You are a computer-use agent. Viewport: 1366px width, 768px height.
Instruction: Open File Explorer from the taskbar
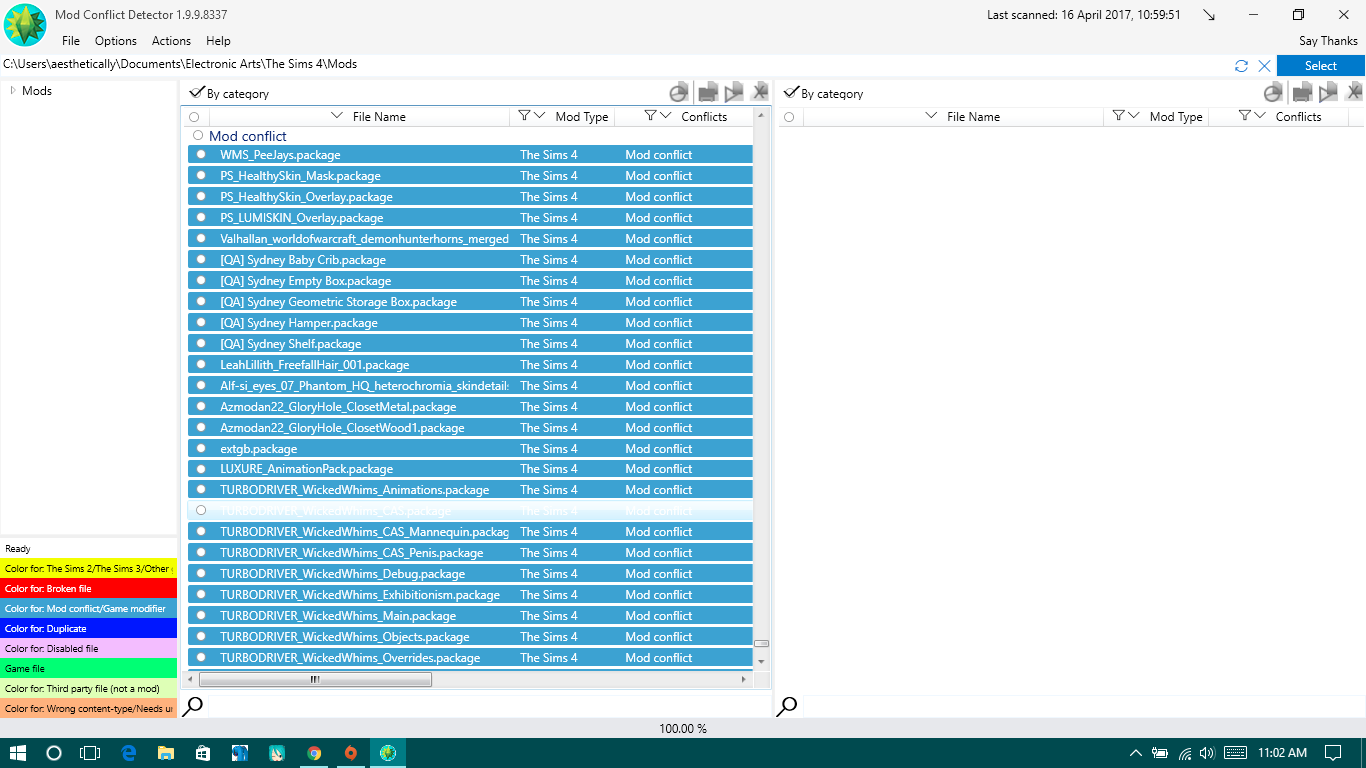tap(166, 753)
